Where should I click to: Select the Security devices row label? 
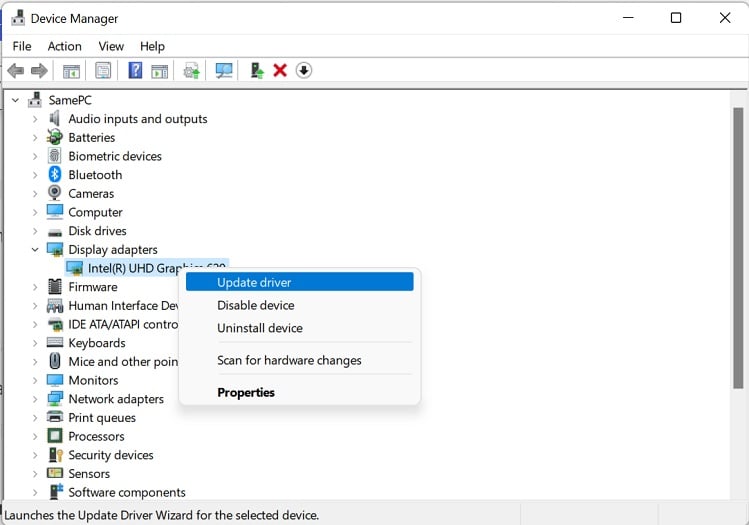pyautogui.click(x=111, y=455)
